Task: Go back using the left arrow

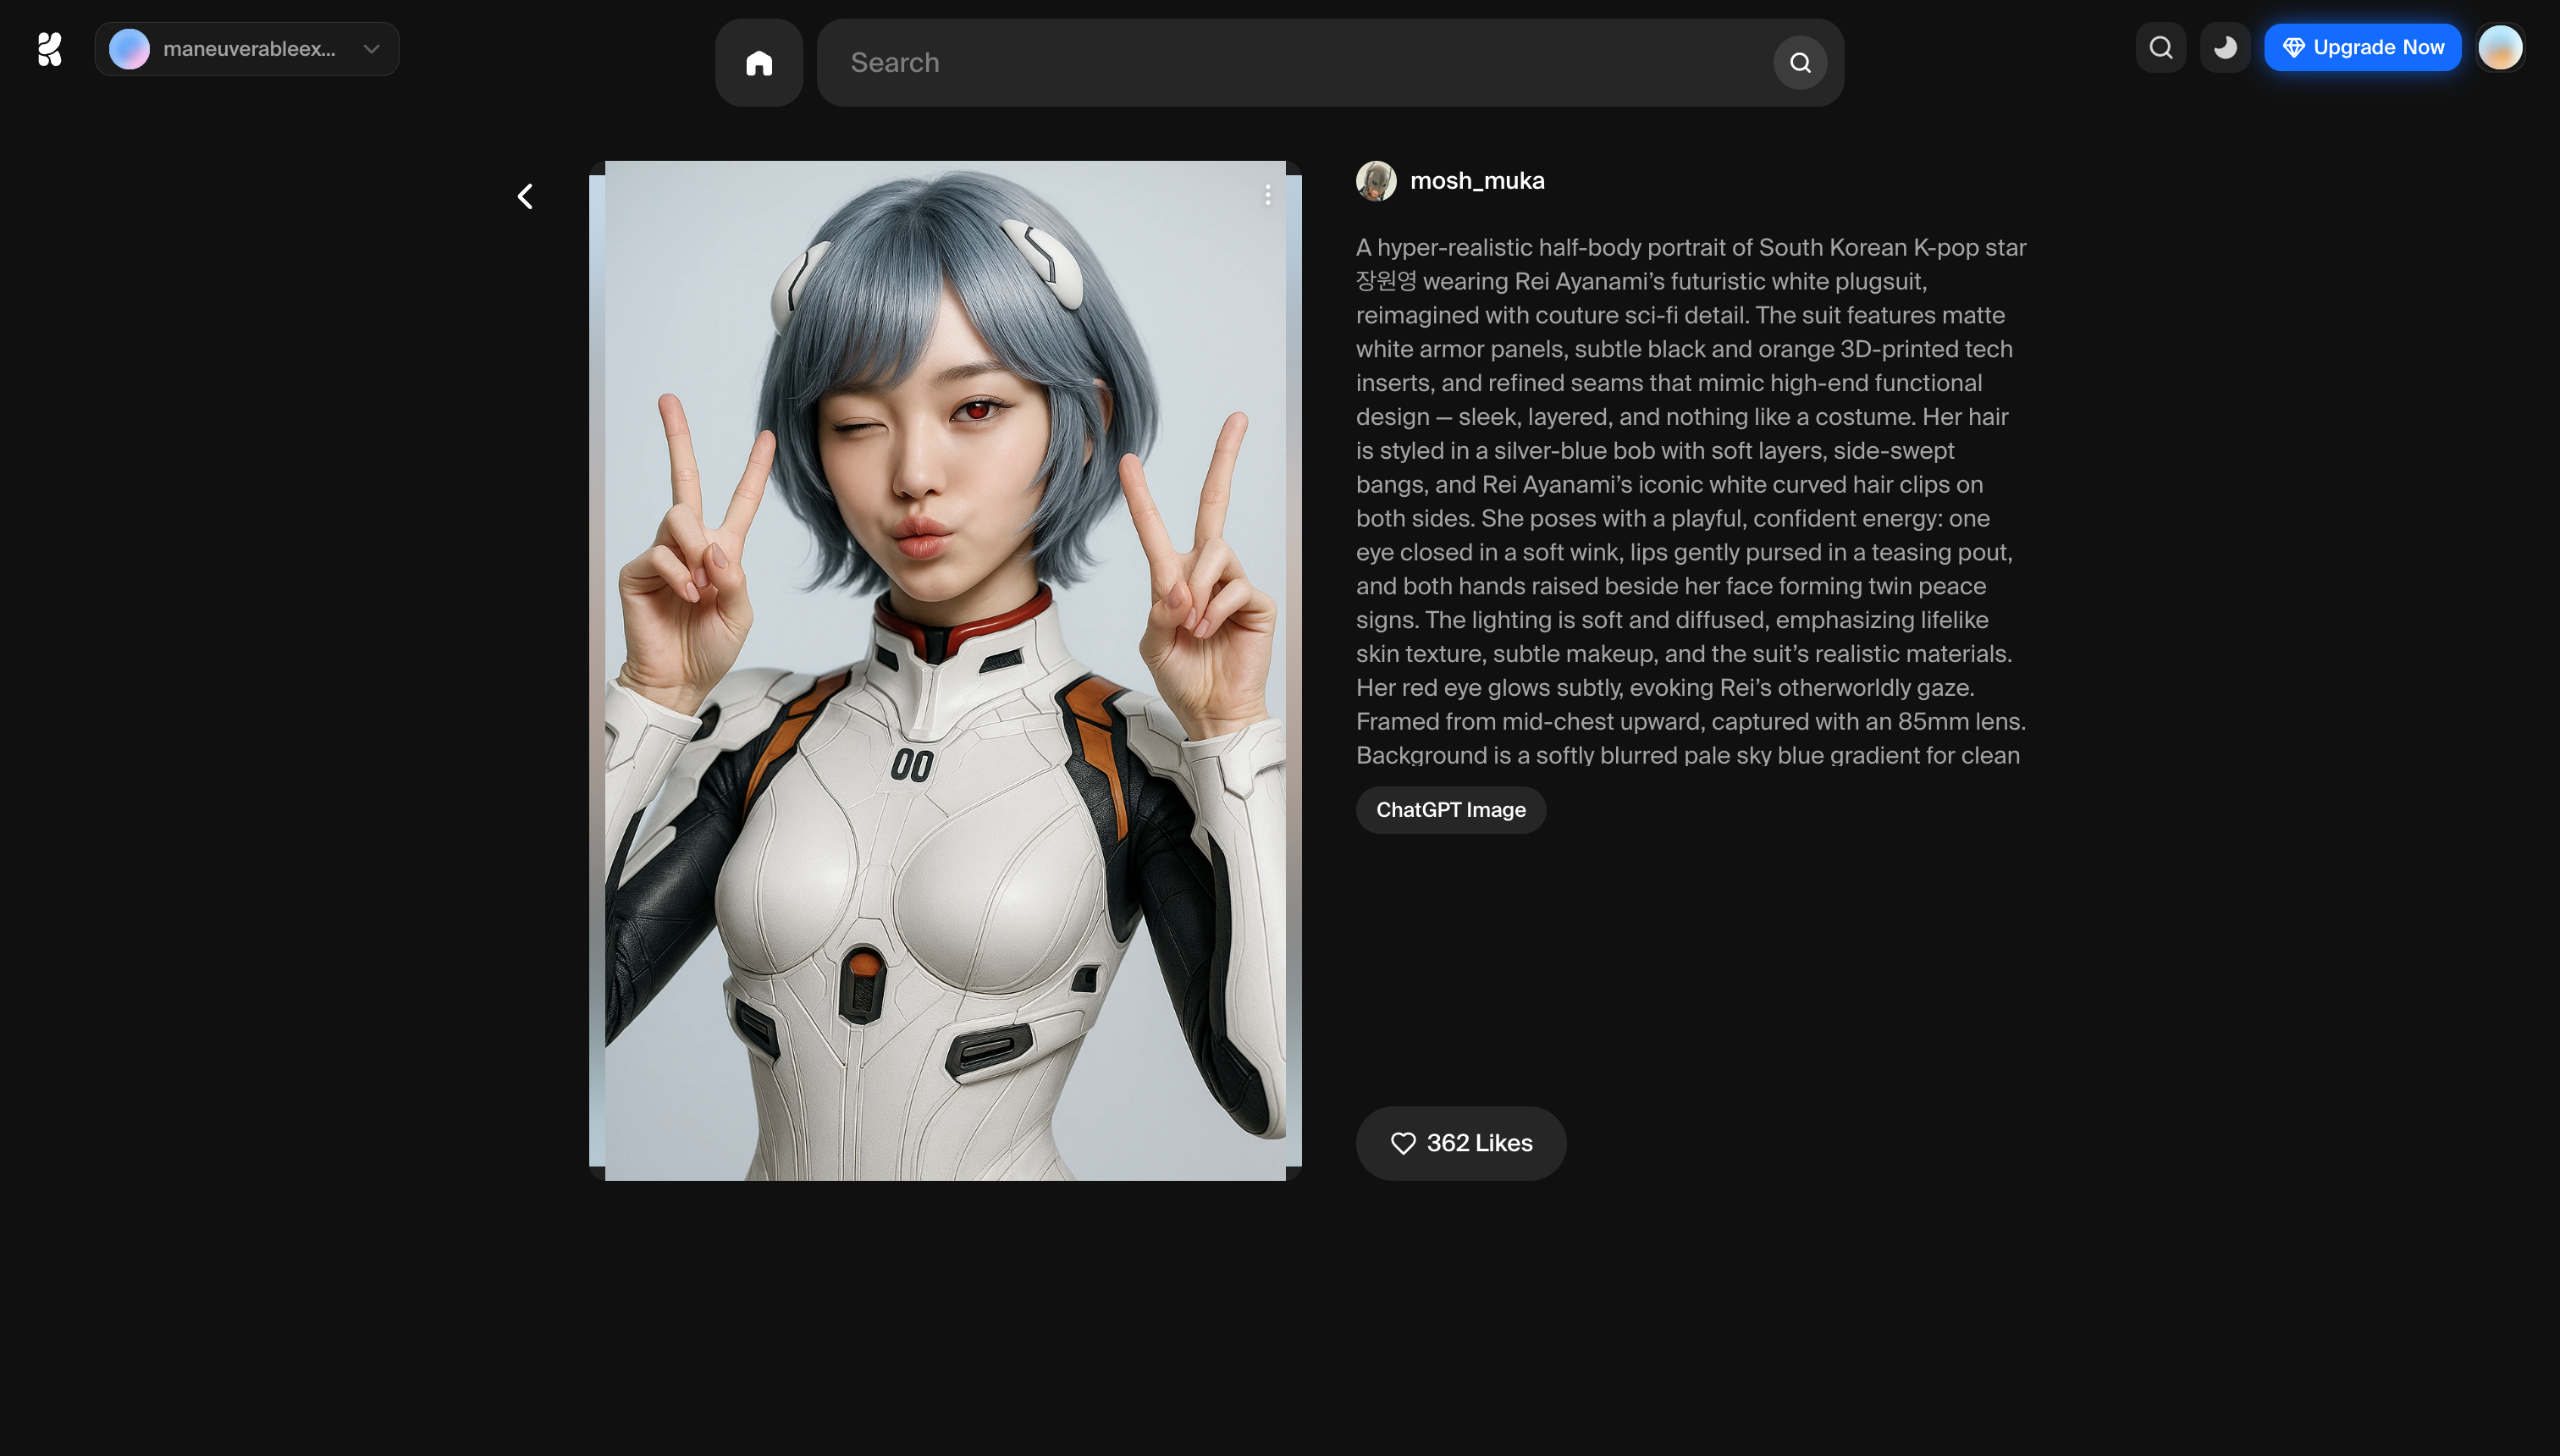Action: click(x=525, y=196)
